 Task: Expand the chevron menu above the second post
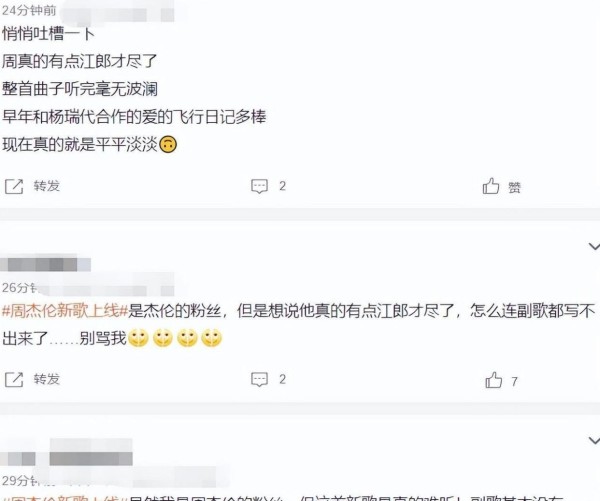click(594, 246)
